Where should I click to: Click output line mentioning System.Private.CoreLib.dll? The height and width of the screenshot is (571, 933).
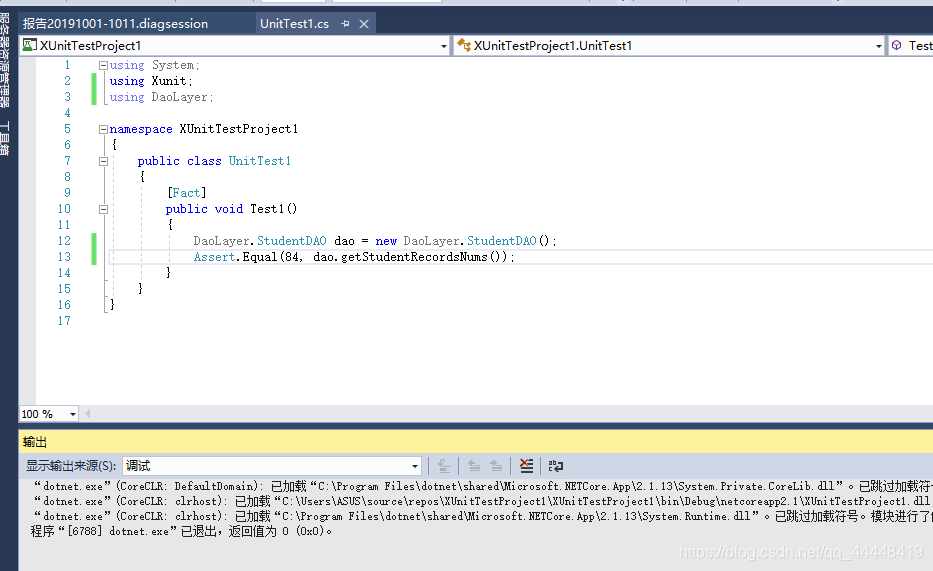(482, 487)
